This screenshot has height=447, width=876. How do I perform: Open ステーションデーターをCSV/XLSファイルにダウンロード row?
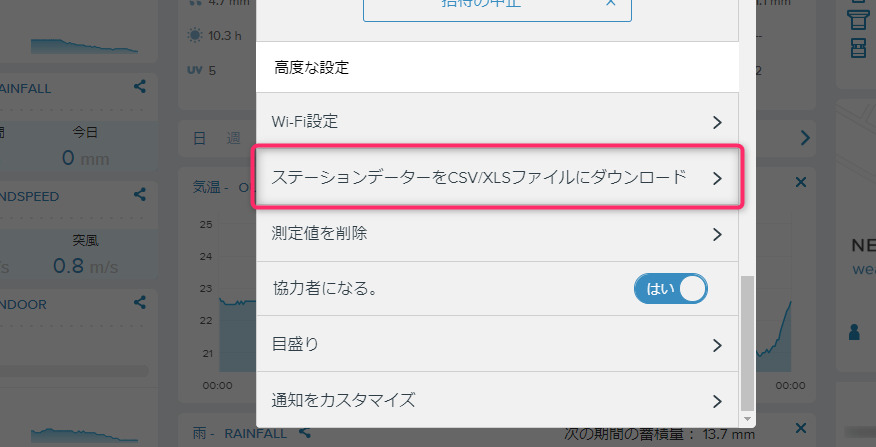point(497,177)
